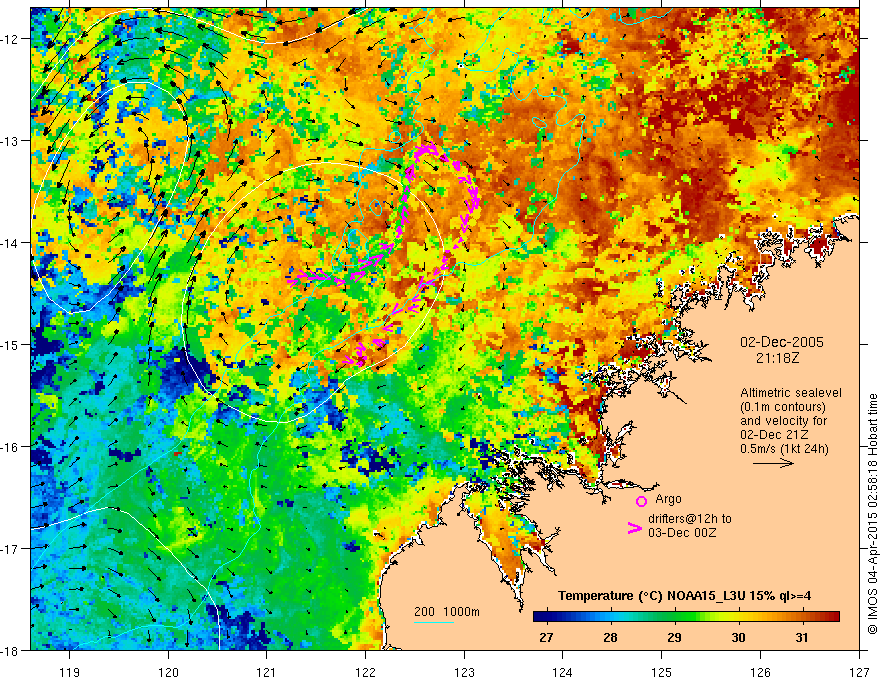Viewport: 880px width, 680px height.
Task: Click longitude axis label 123
Action: point(464,672)
